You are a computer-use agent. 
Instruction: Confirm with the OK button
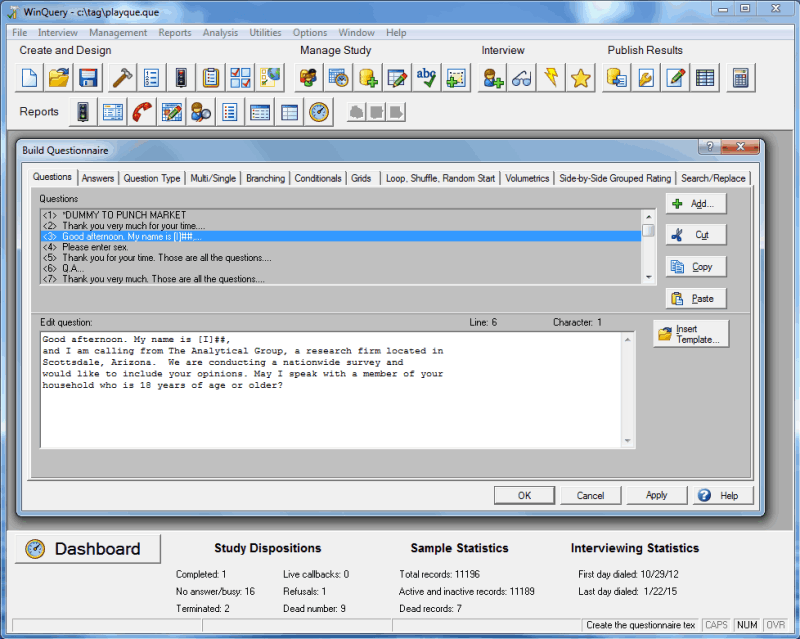pos(524,495)
